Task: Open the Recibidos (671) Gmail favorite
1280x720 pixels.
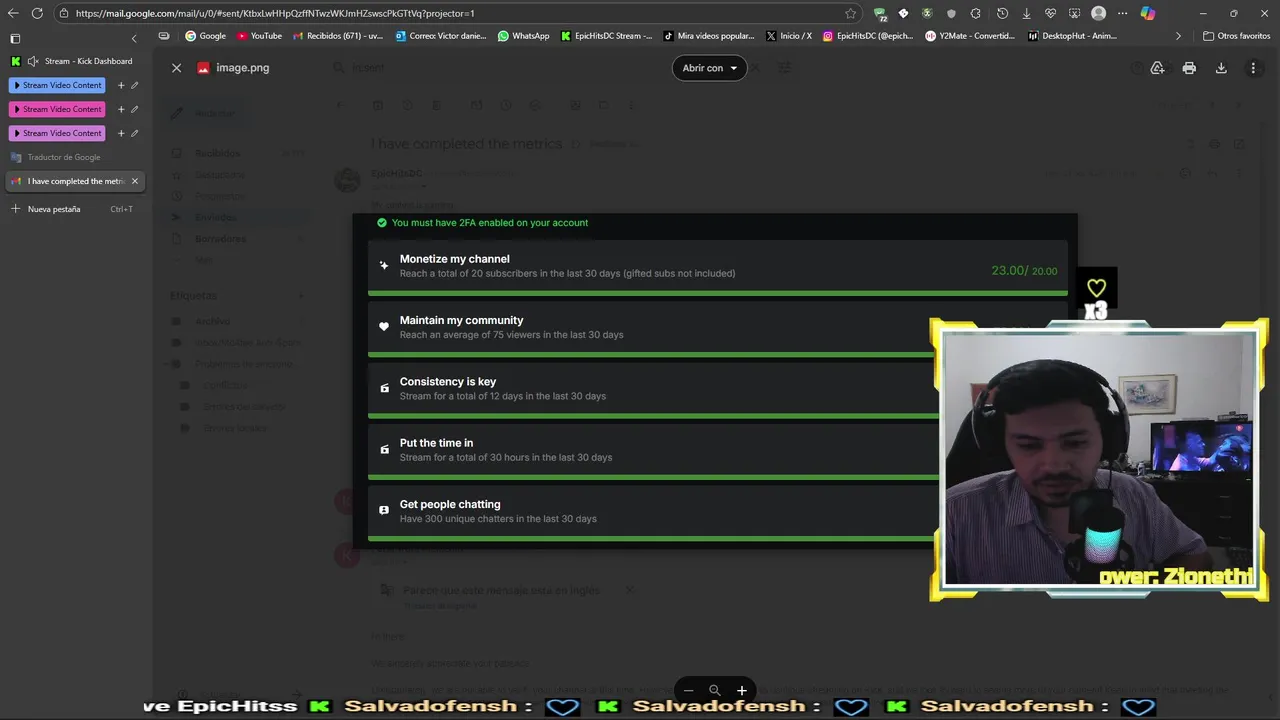Action: point(338,36)
